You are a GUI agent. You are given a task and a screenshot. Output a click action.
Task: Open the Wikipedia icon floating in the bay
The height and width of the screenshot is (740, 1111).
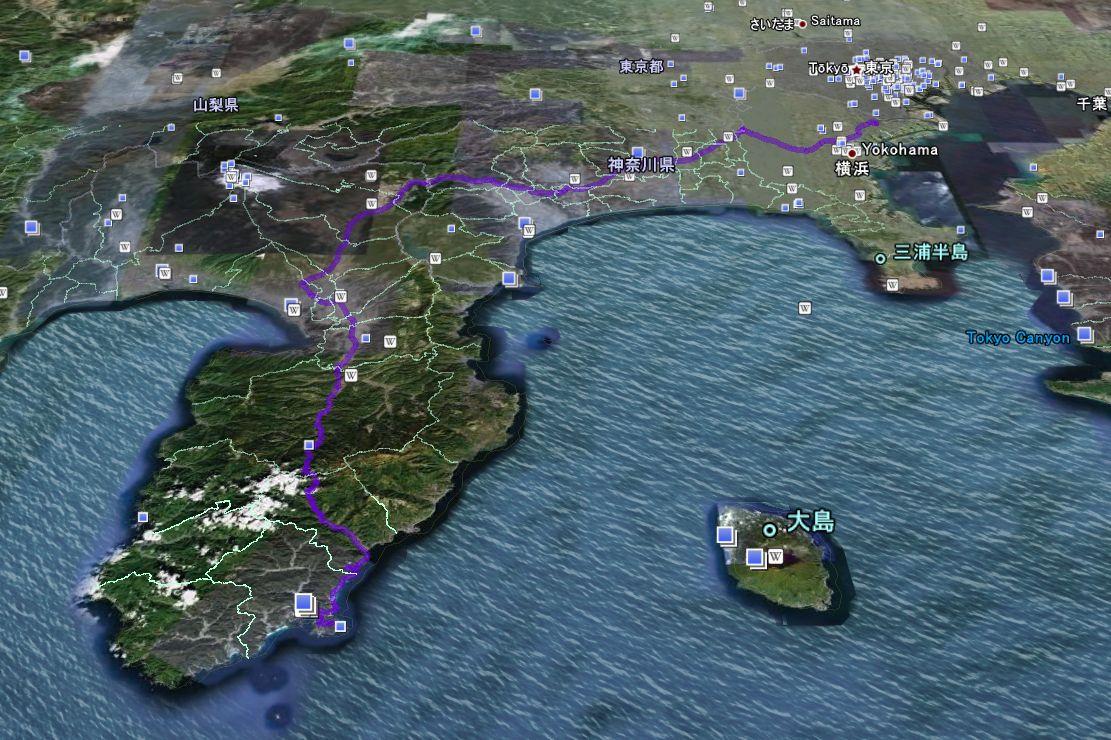[x=805, y=308]
